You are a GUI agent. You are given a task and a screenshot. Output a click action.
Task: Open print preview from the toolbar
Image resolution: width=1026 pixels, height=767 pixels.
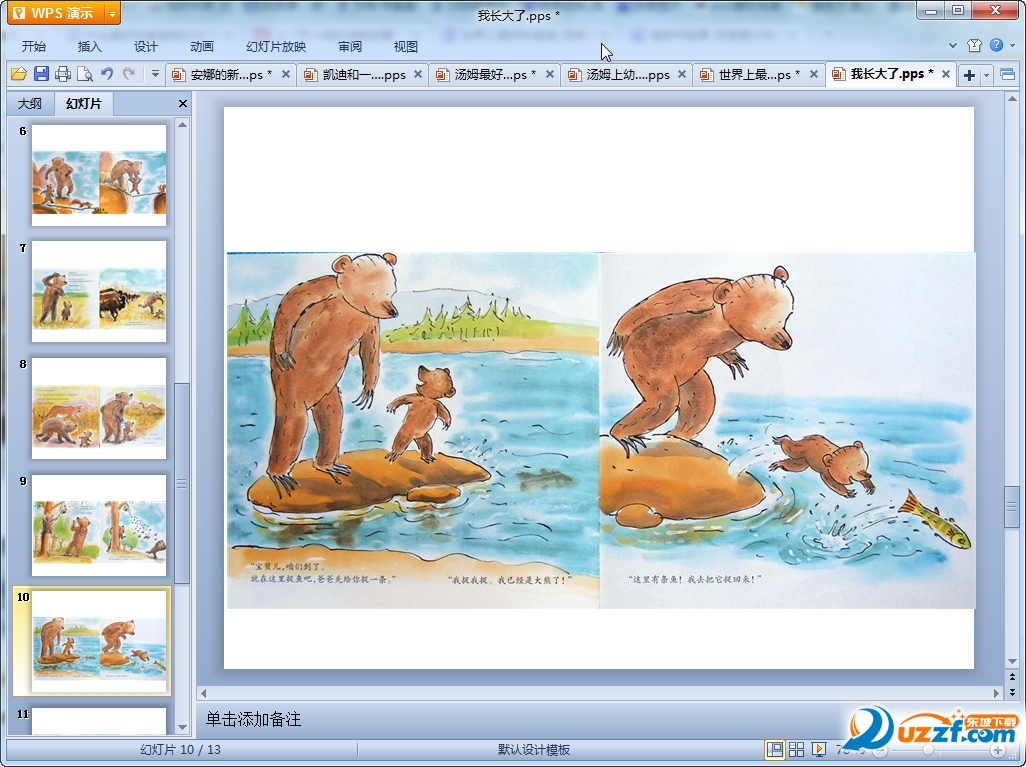[84, 75]
